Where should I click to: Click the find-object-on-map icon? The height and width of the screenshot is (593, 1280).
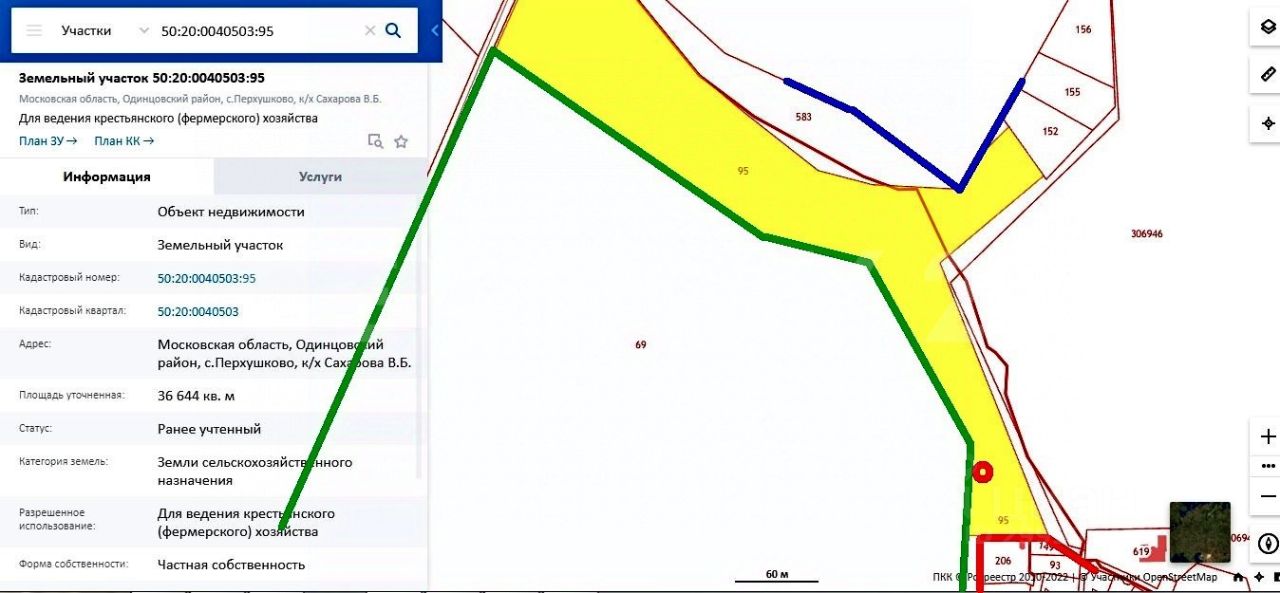[x=375, y=141]
